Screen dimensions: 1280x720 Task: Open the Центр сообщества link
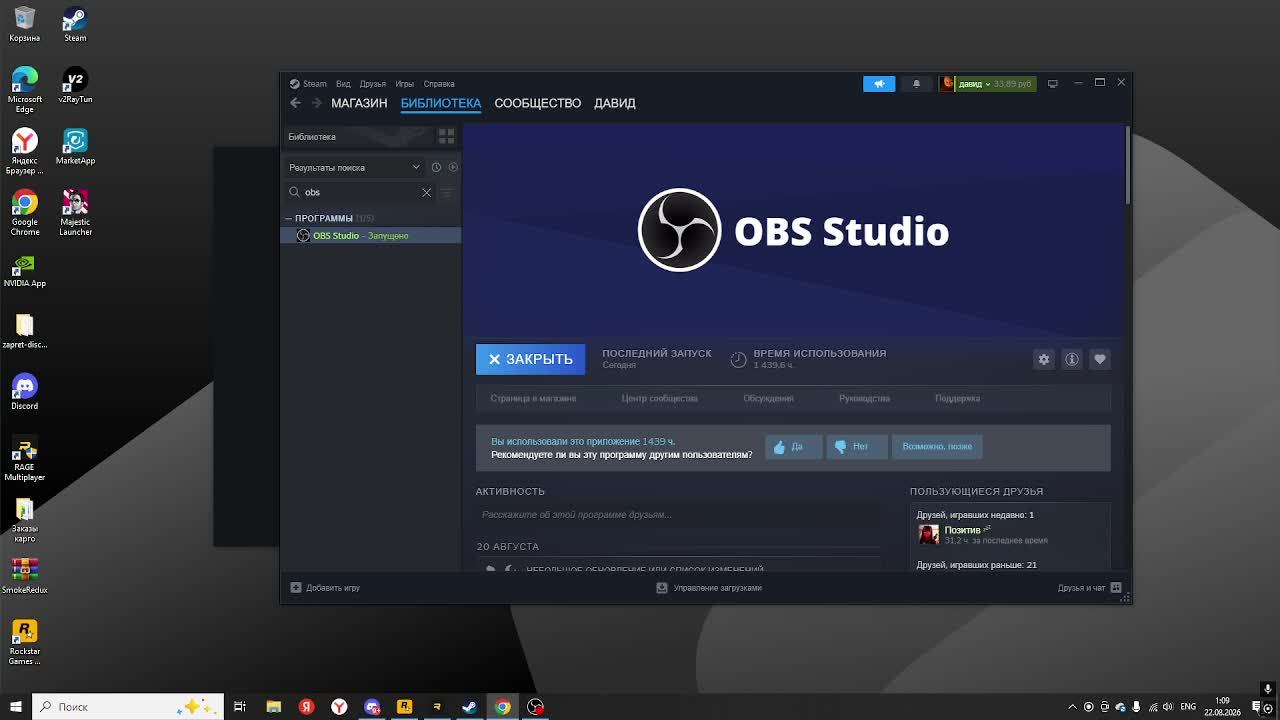(659, 398)
